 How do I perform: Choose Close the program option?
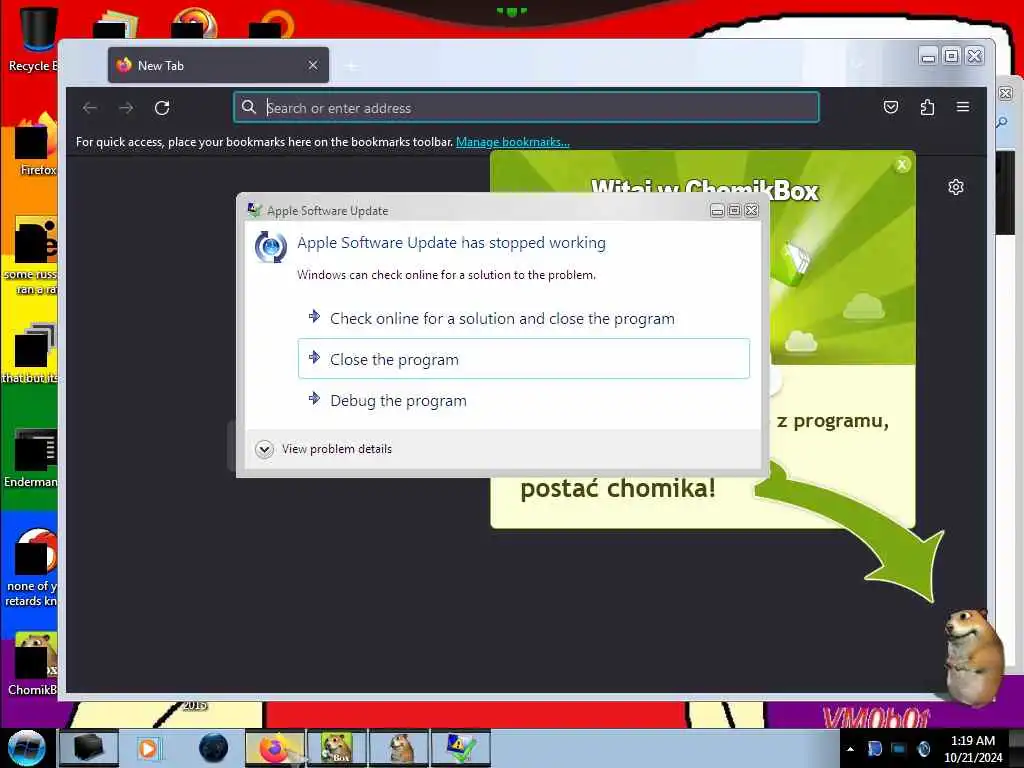coord(524,359)
